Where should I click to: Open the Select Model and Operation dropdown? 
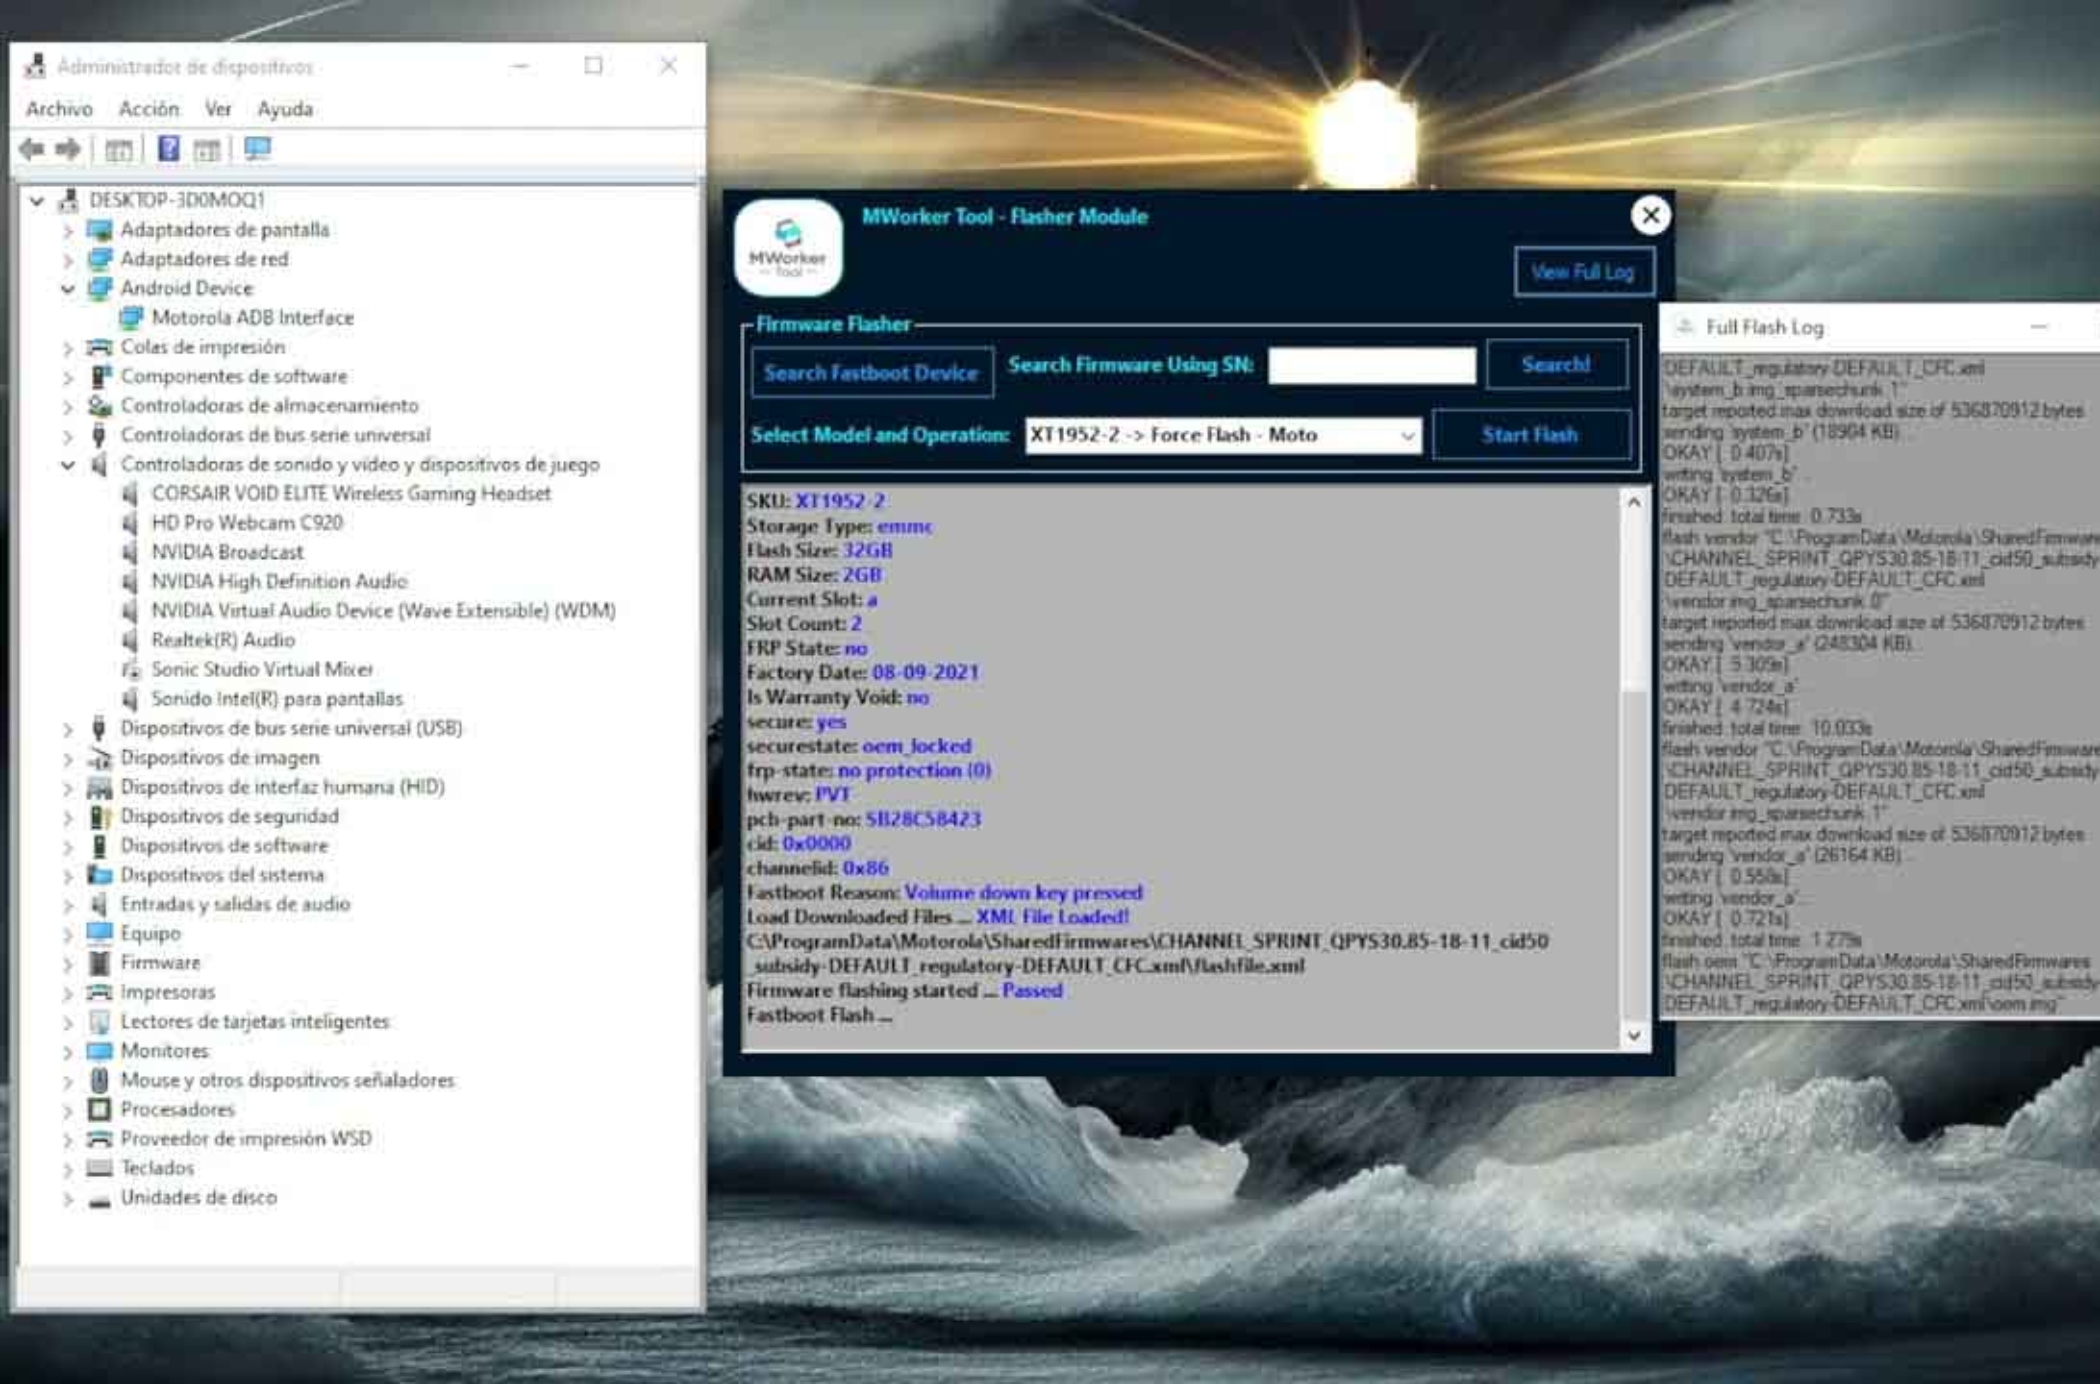tap(1407, 436)
